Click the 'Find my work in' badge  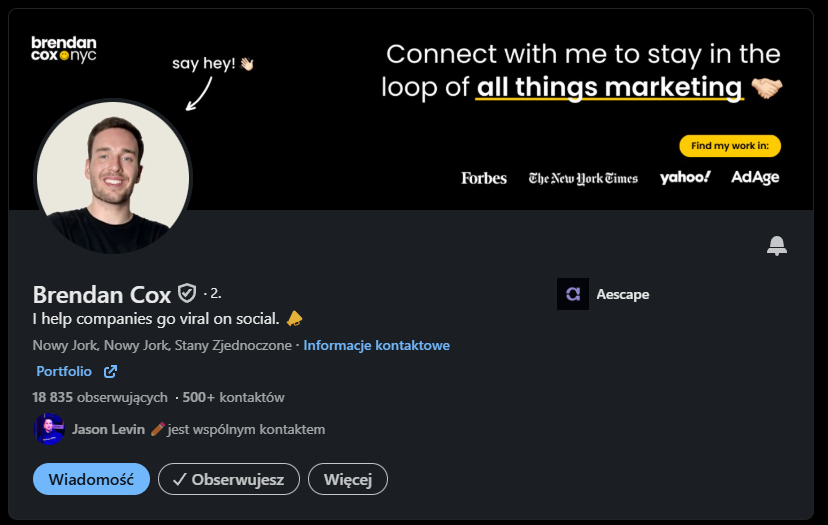[x=730, y=146]
